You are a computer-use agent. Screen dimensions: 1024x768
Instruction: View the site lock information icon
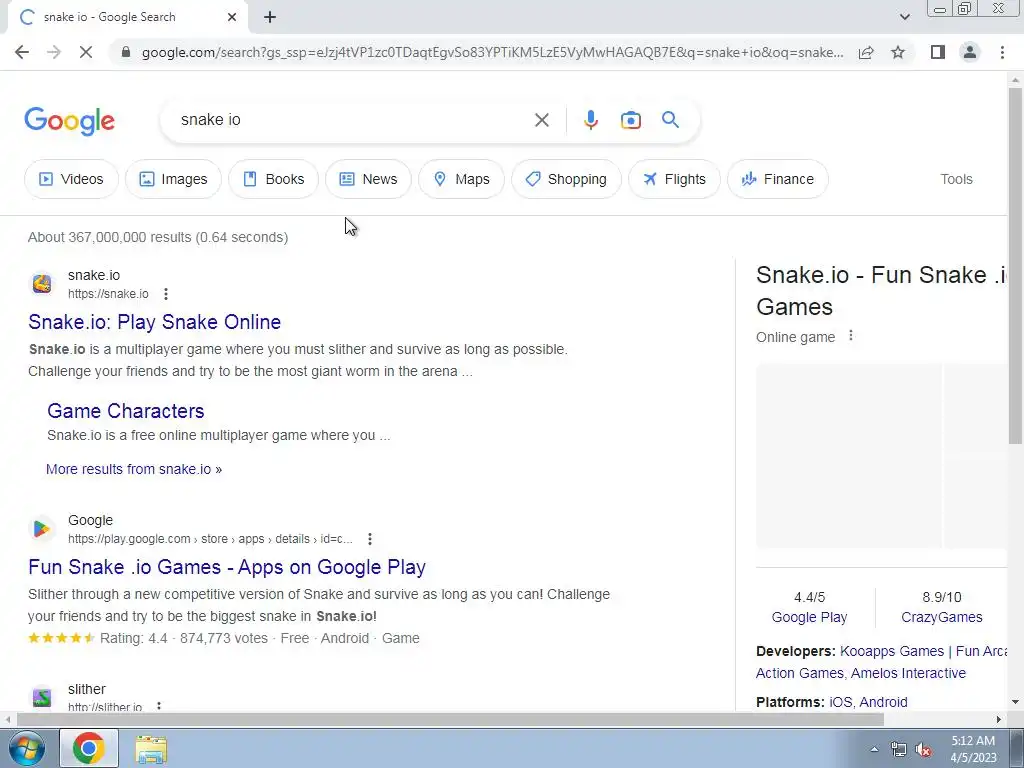coord(126,52)
